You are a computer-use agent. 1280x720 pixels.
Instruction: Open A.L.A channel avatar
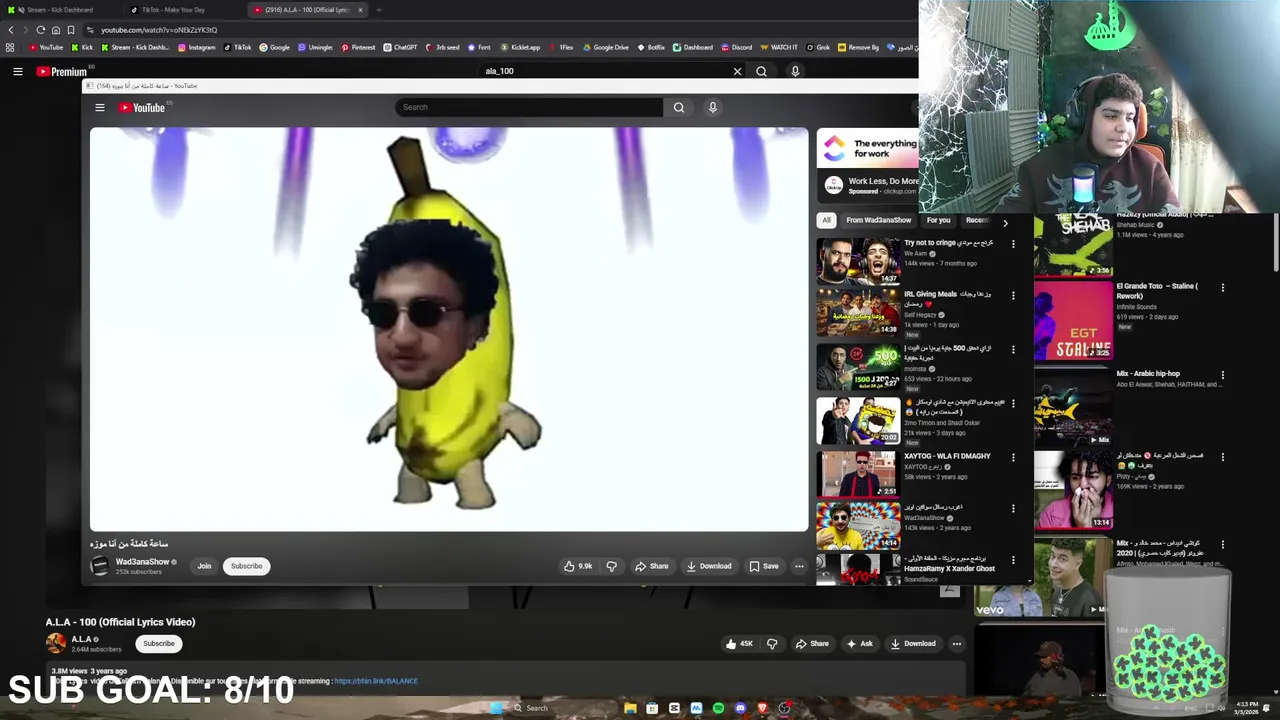point(56,644)
